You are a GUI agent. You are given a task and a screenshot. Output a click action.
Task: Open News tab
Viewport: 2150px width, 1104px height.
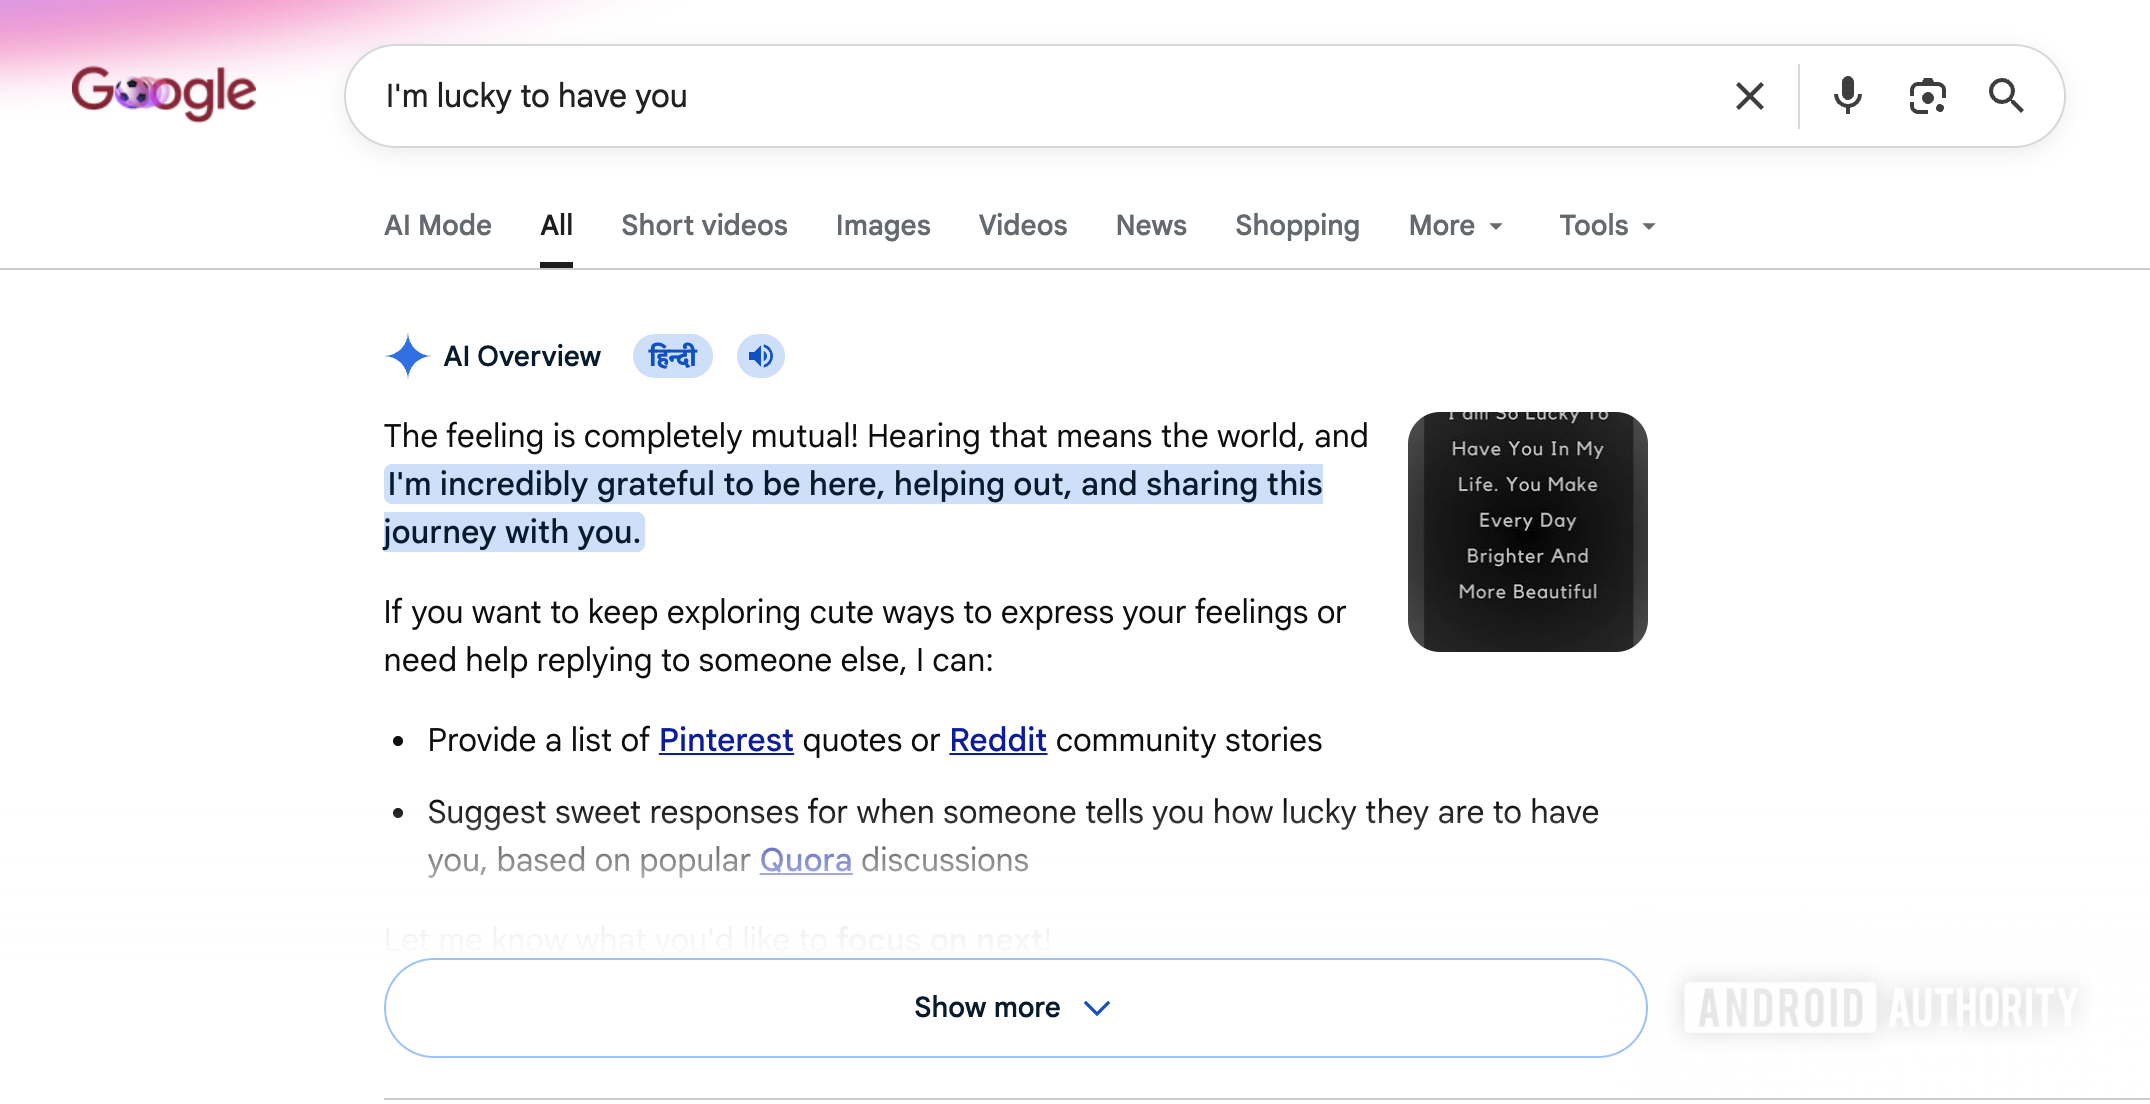click(1151, 226)
